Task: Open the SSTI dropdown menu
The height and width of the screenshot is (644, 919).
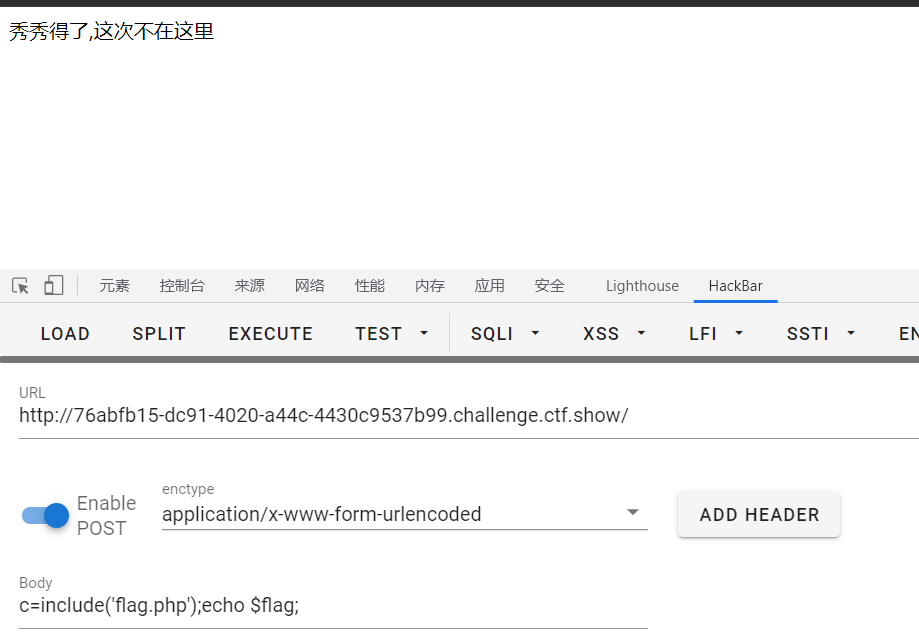Action: [x=820, y=333]
